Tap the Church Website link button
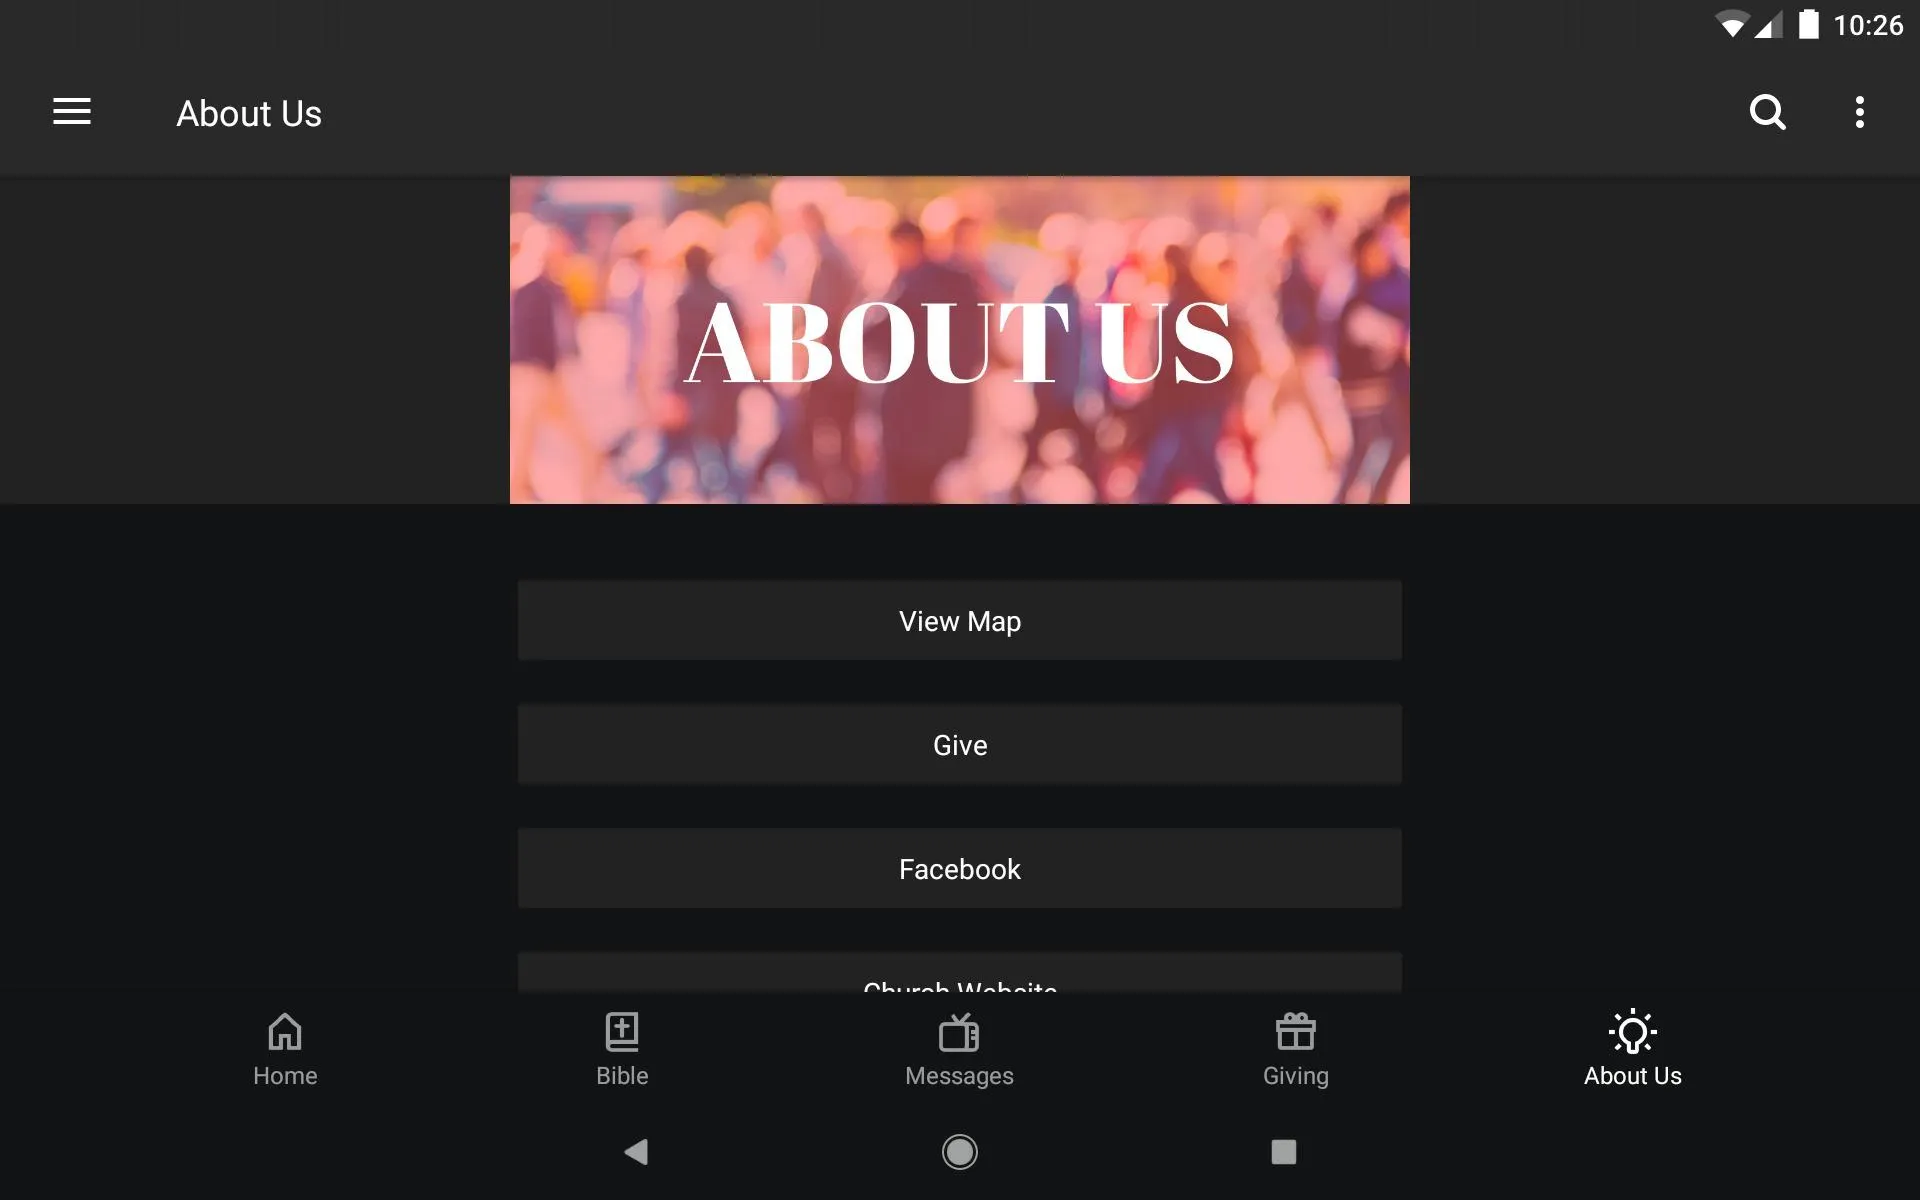The image size is (1920, 1200). pos(959,983)
